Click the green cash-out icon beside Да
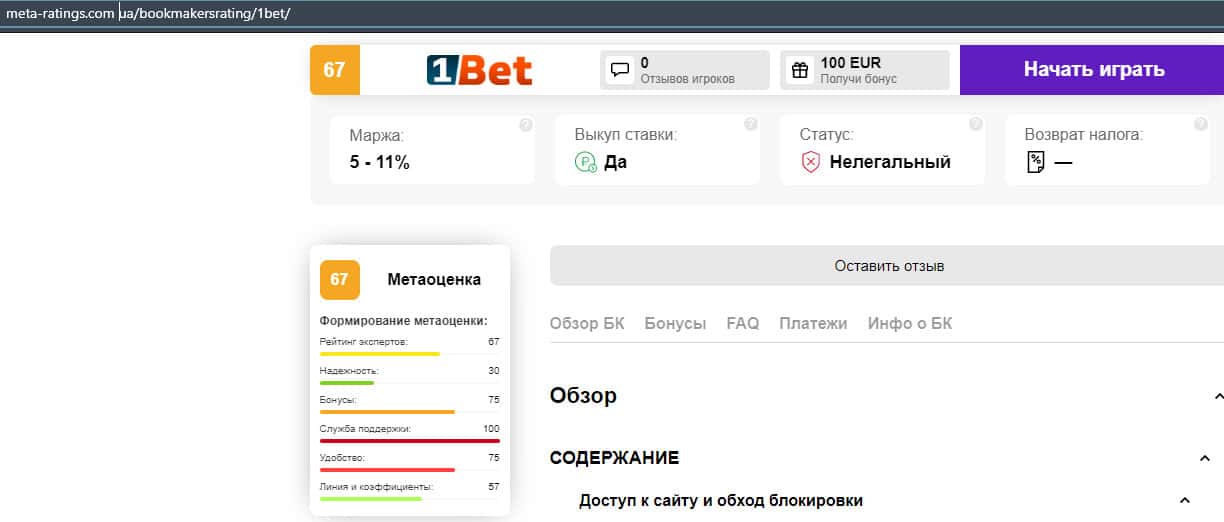 tap(586, 162)
